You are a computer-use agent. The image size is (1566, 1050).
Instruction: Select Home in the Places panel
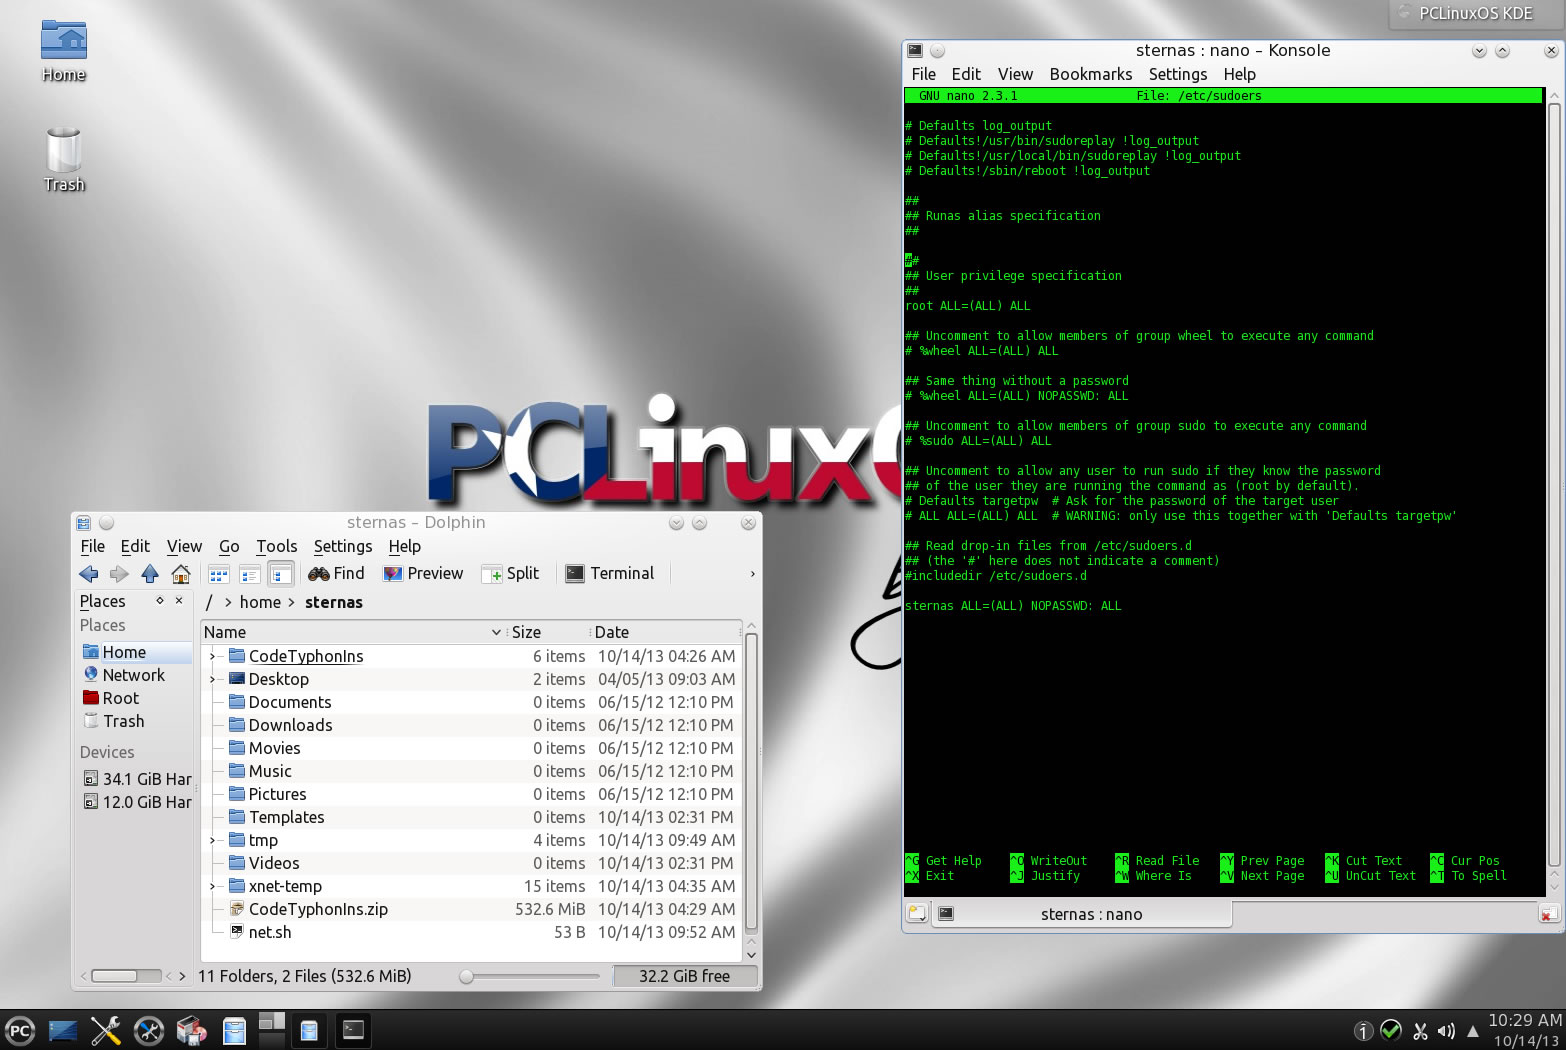[x=136, y=652]
